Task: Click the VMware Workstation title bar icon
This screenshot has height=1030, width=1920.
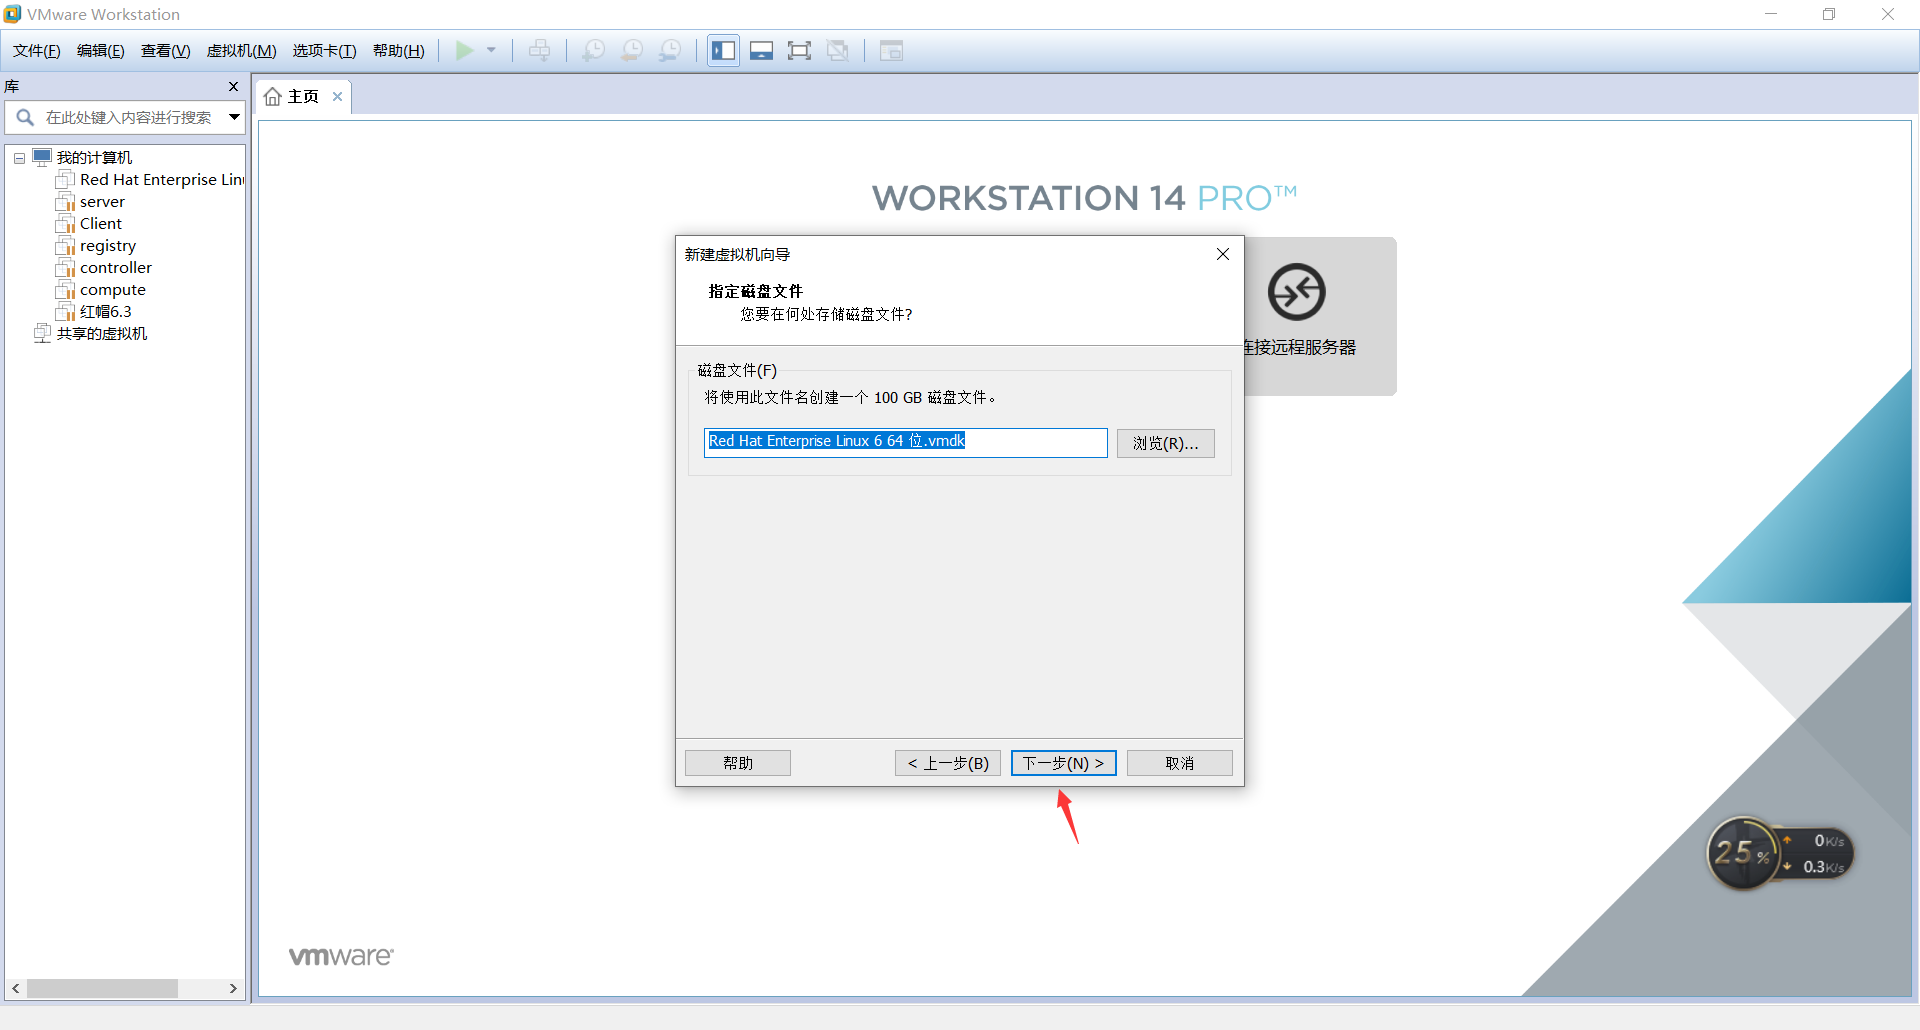Action: point(12,14)
